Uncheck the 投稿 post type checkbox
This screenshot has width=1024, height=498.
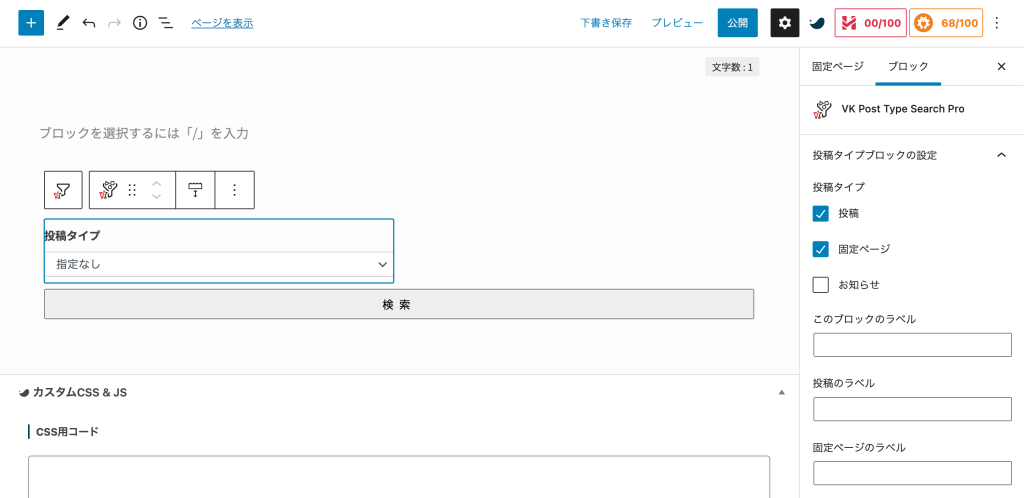tap(821, 213)
